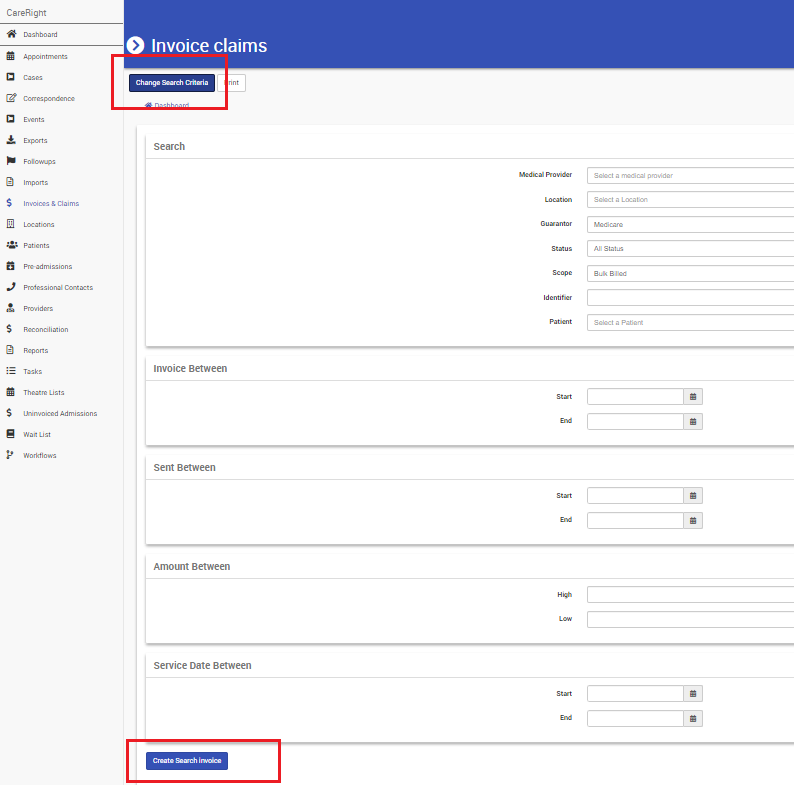The width and height of the screenshot is (794, 785).
Task: Click the Invoice Between End date field
Action: click(x=636, y=421)
